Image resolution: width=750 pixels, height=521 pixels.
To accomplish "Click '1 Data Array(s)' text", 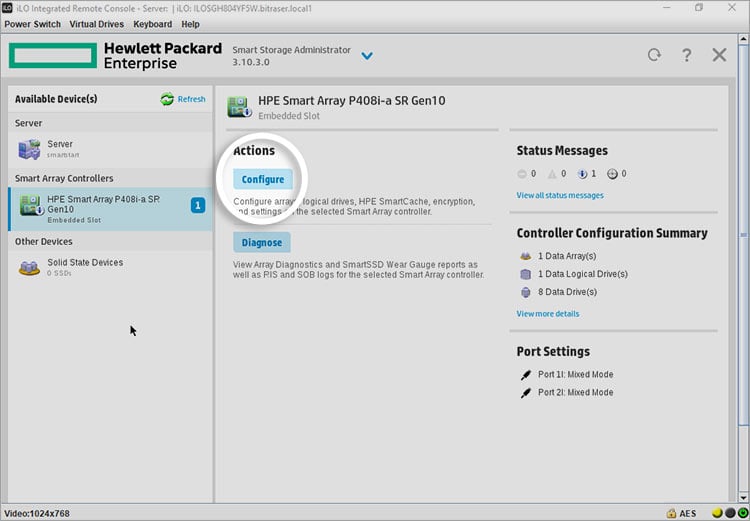I will click(567, 256).
